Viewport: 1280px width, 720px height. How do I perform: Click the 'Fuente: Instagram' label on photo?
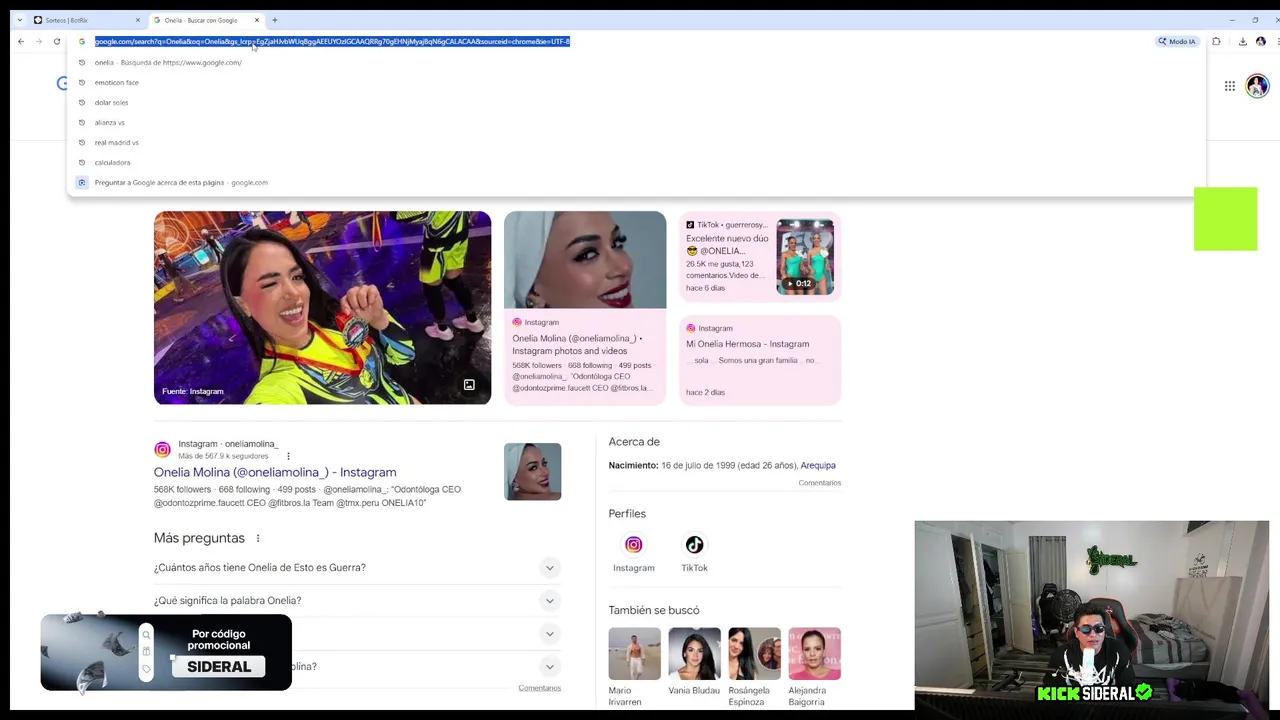tap(193, 391)
